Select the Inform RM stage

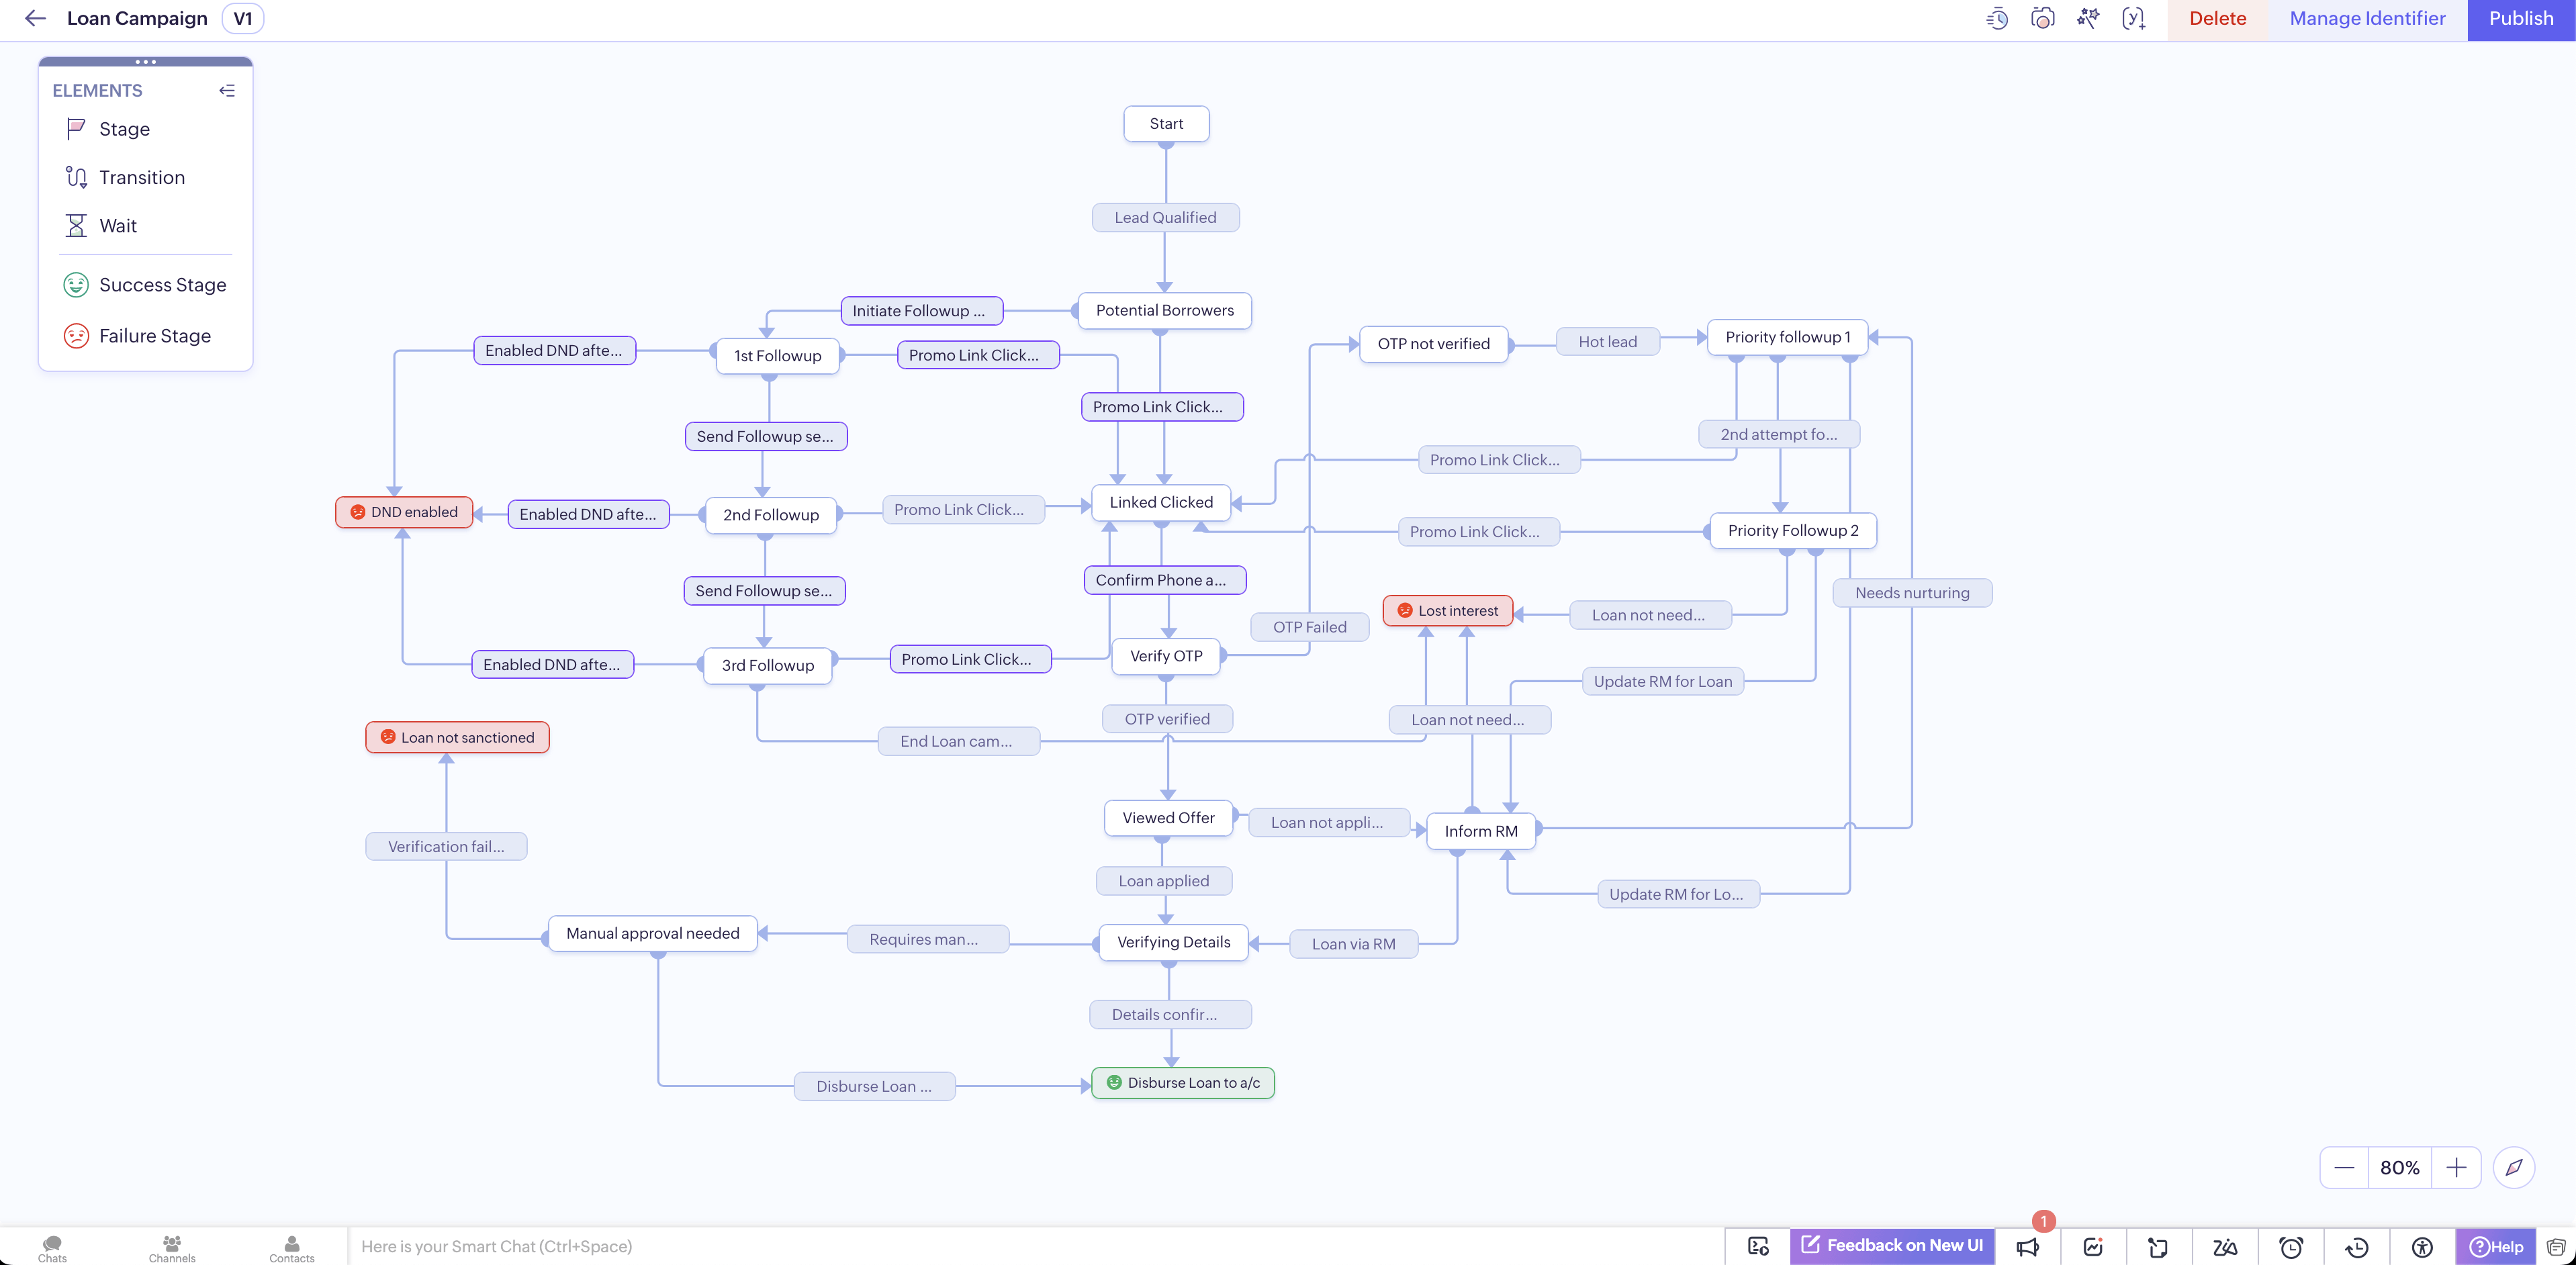[1481, 831]
